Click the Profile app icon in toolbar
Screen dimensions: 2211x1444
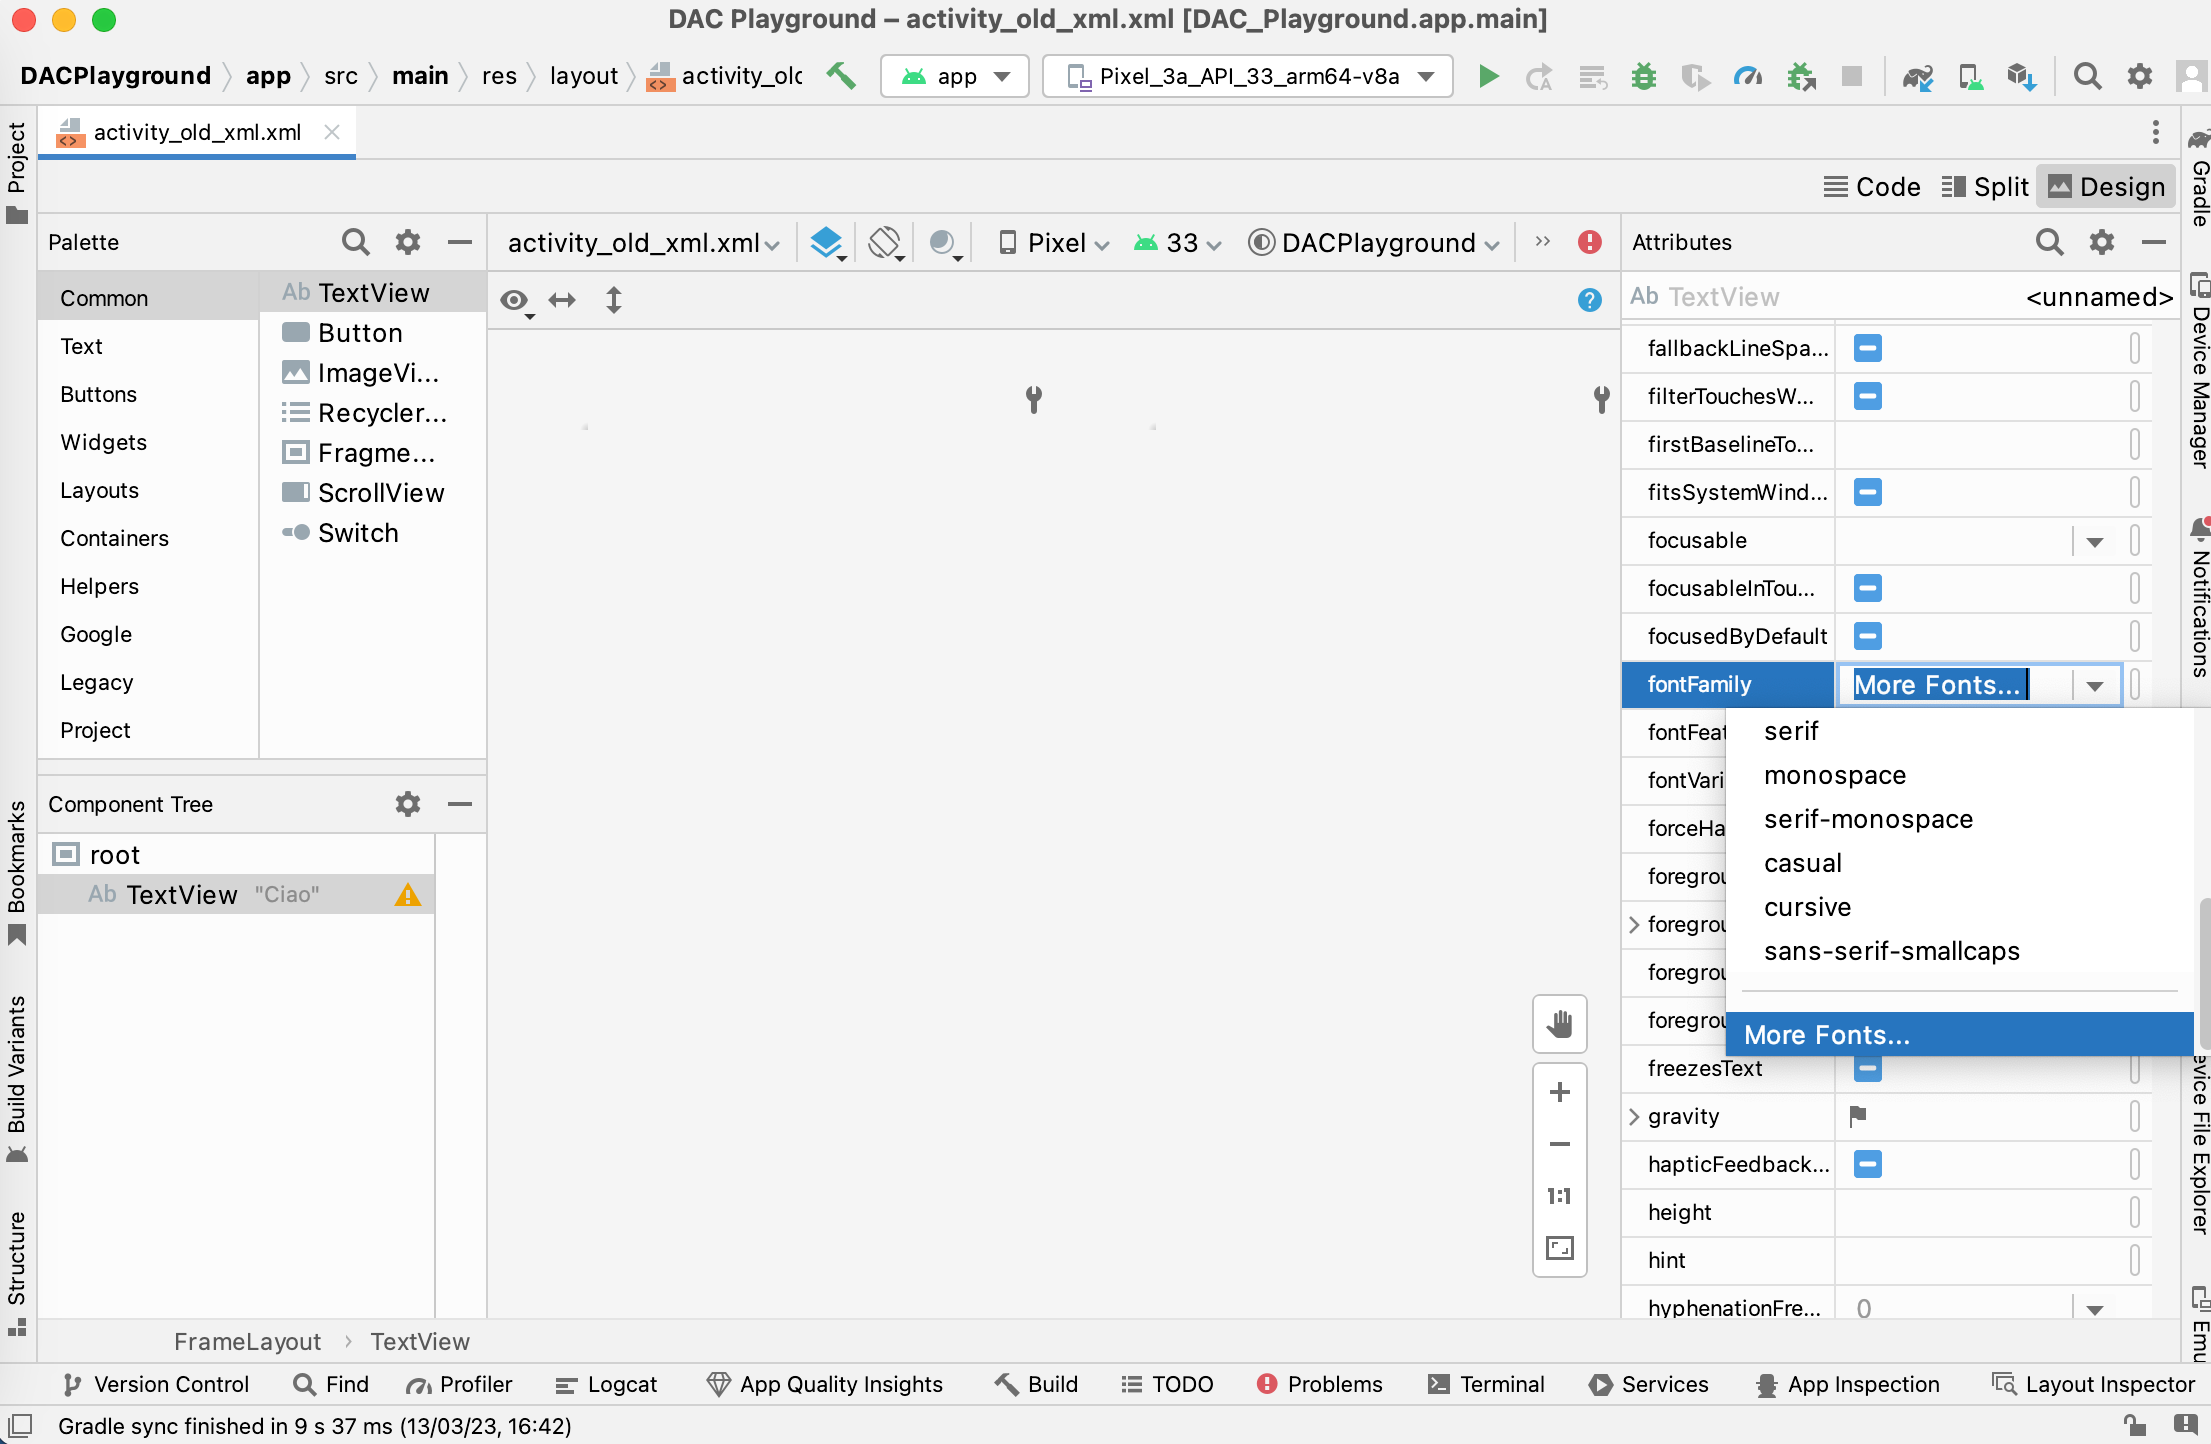coord(1750,76)
